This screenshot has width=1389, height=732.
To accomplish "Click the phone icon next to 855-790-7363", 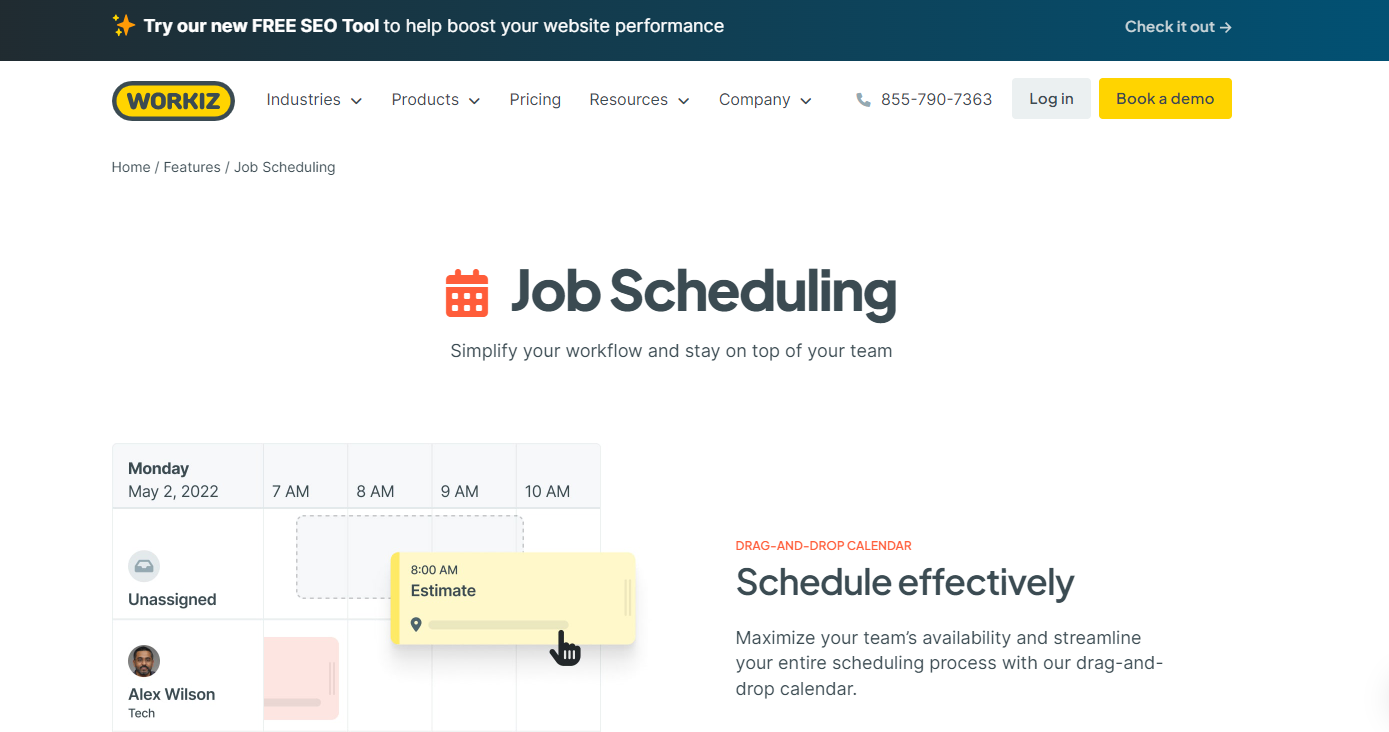I will 862,98.
